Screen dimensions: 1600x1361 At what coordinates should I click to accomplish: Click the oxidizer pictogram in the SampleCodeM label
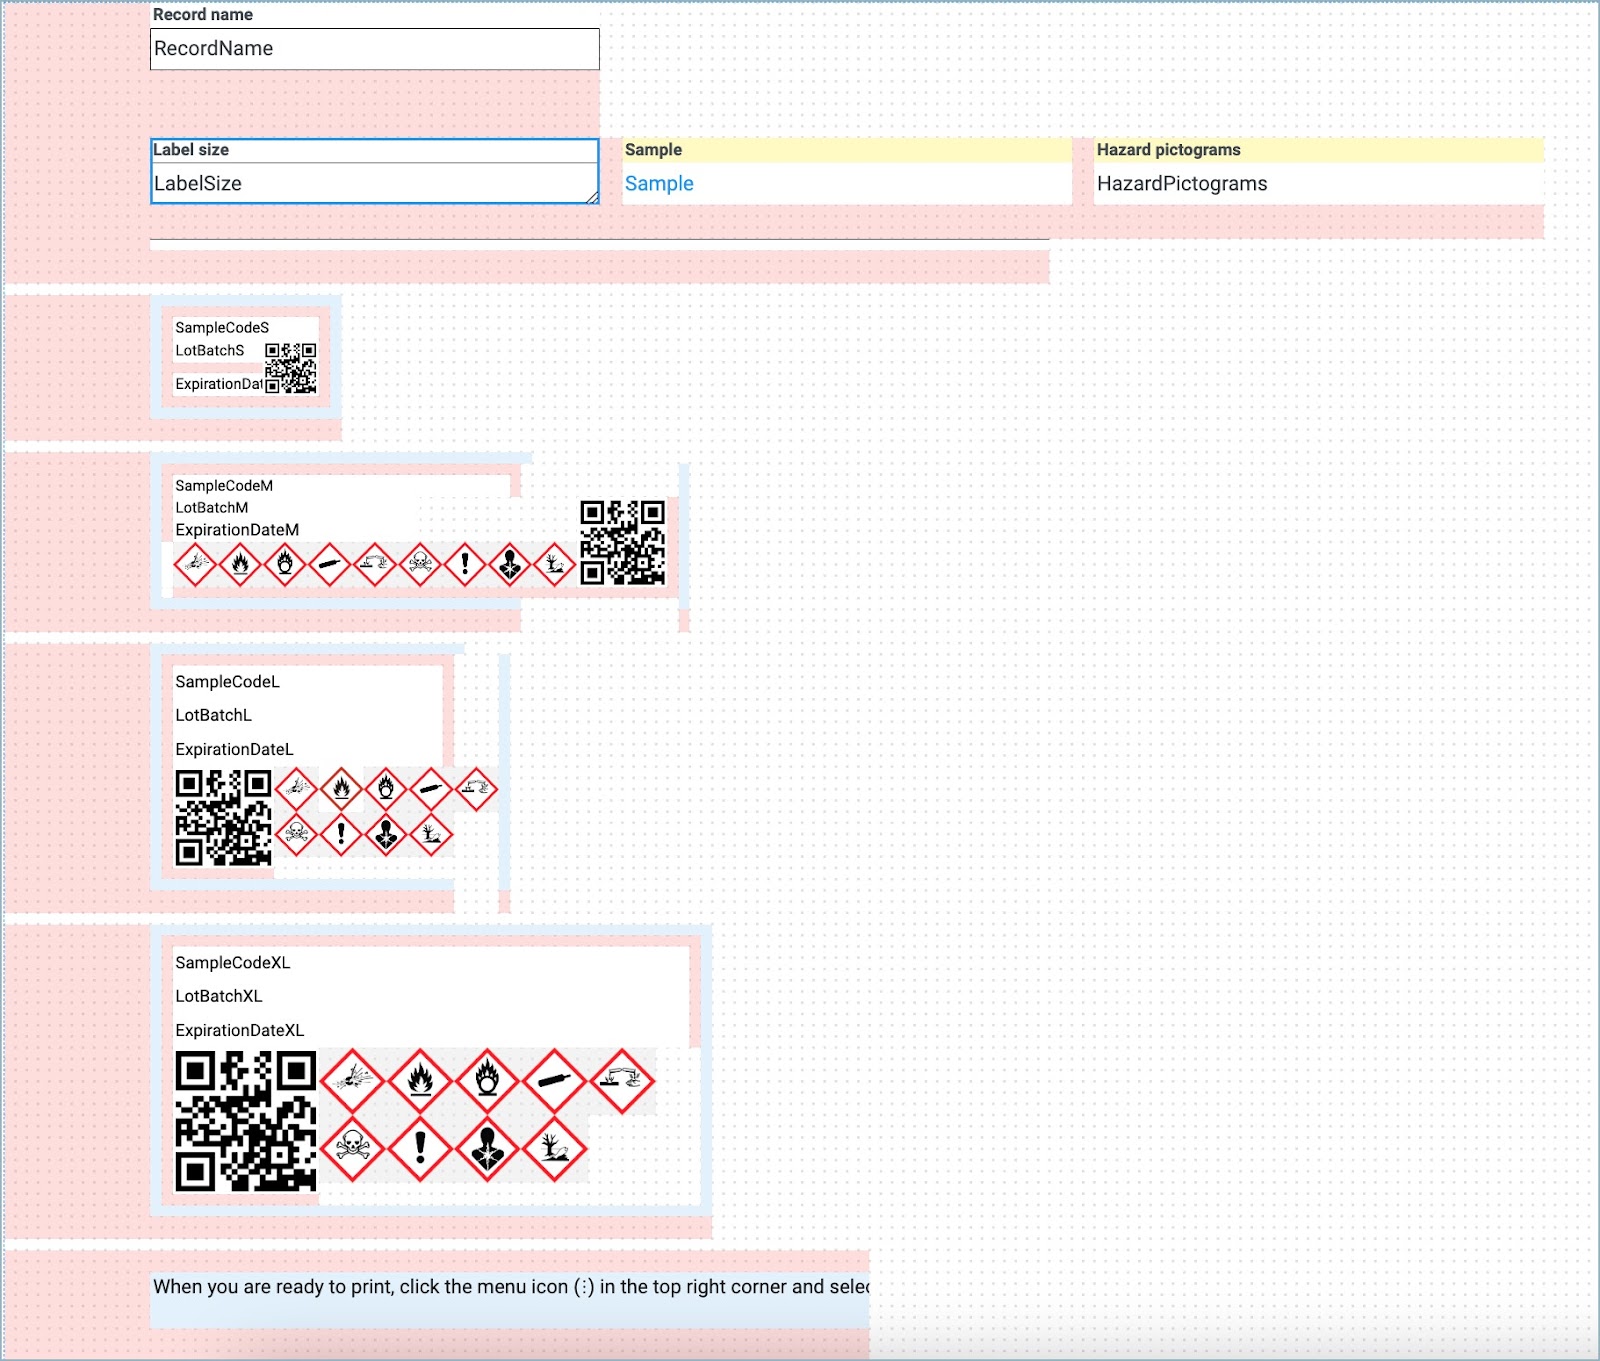(285, 565)
